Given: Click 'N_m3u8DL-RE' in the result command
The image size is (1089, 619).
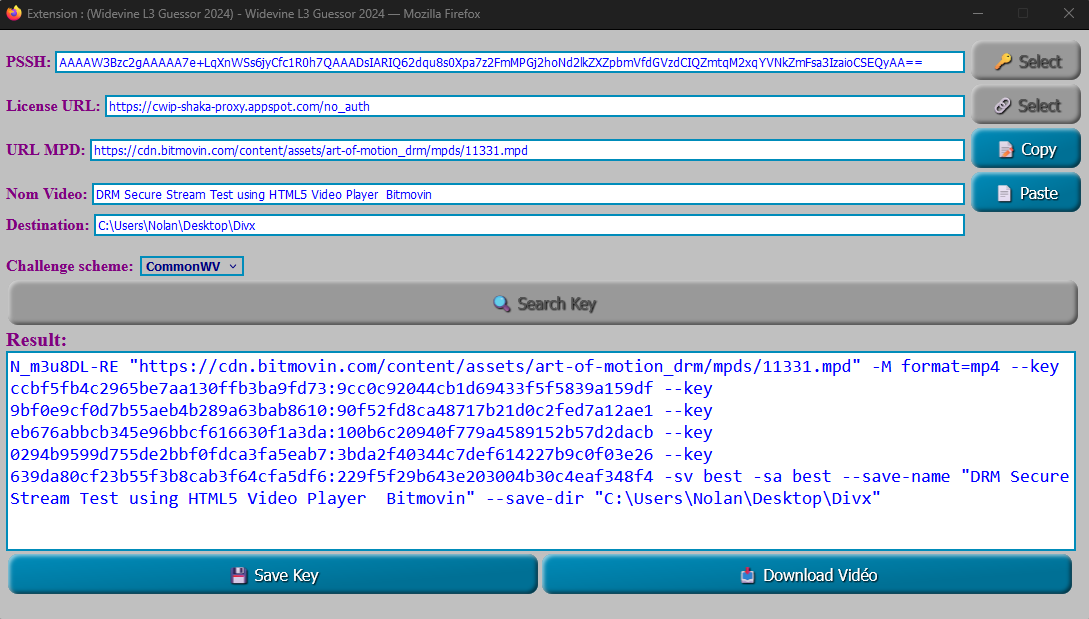Looking at the screenshot, I should pyautogui.click(x=64, y=366).
